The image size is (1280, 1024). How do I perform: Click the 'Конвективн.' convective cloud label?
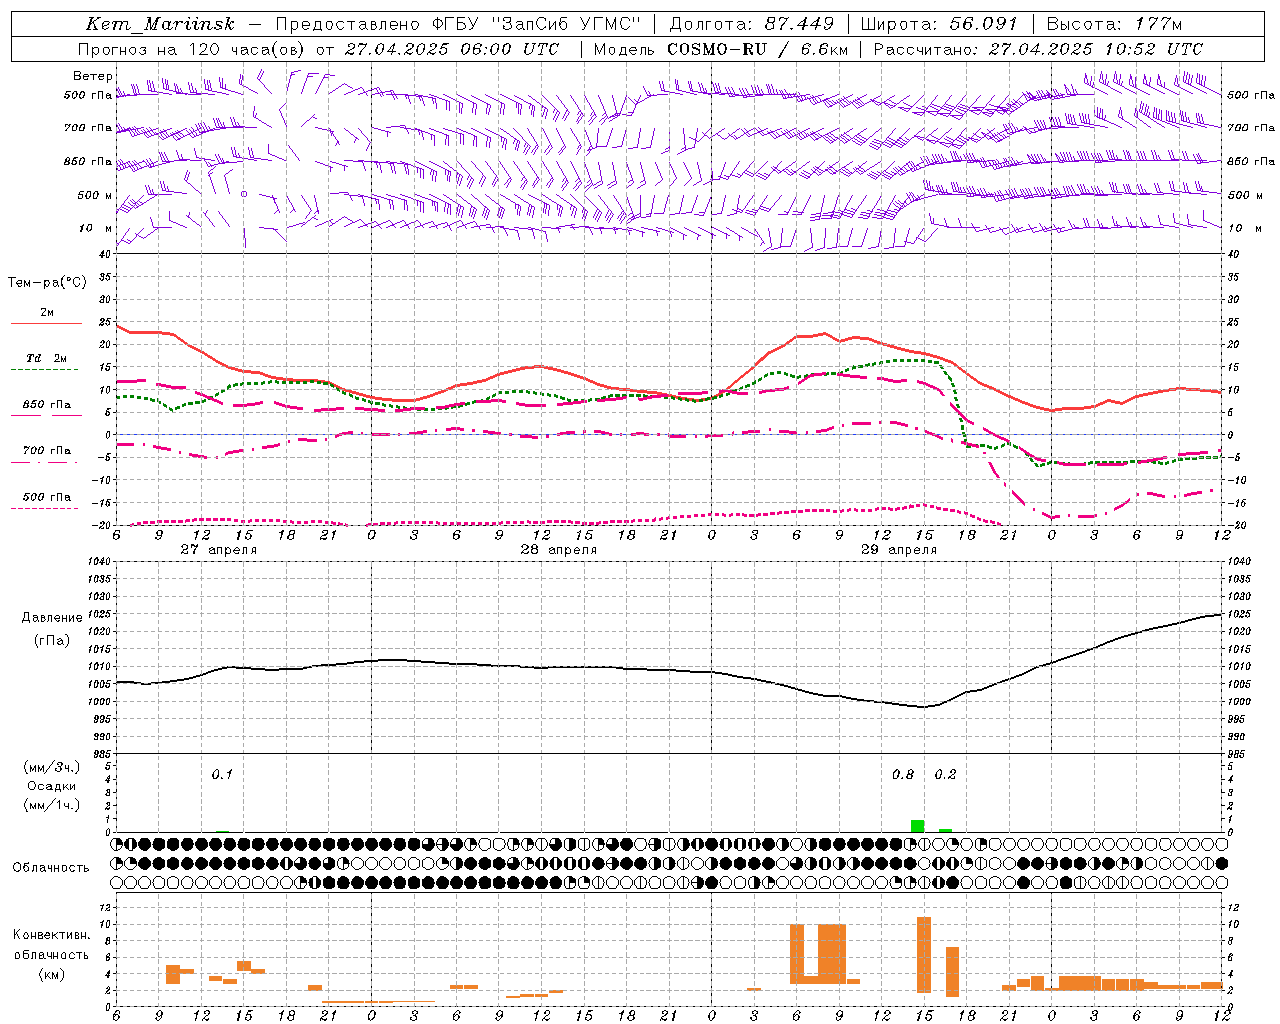point(51,935)
